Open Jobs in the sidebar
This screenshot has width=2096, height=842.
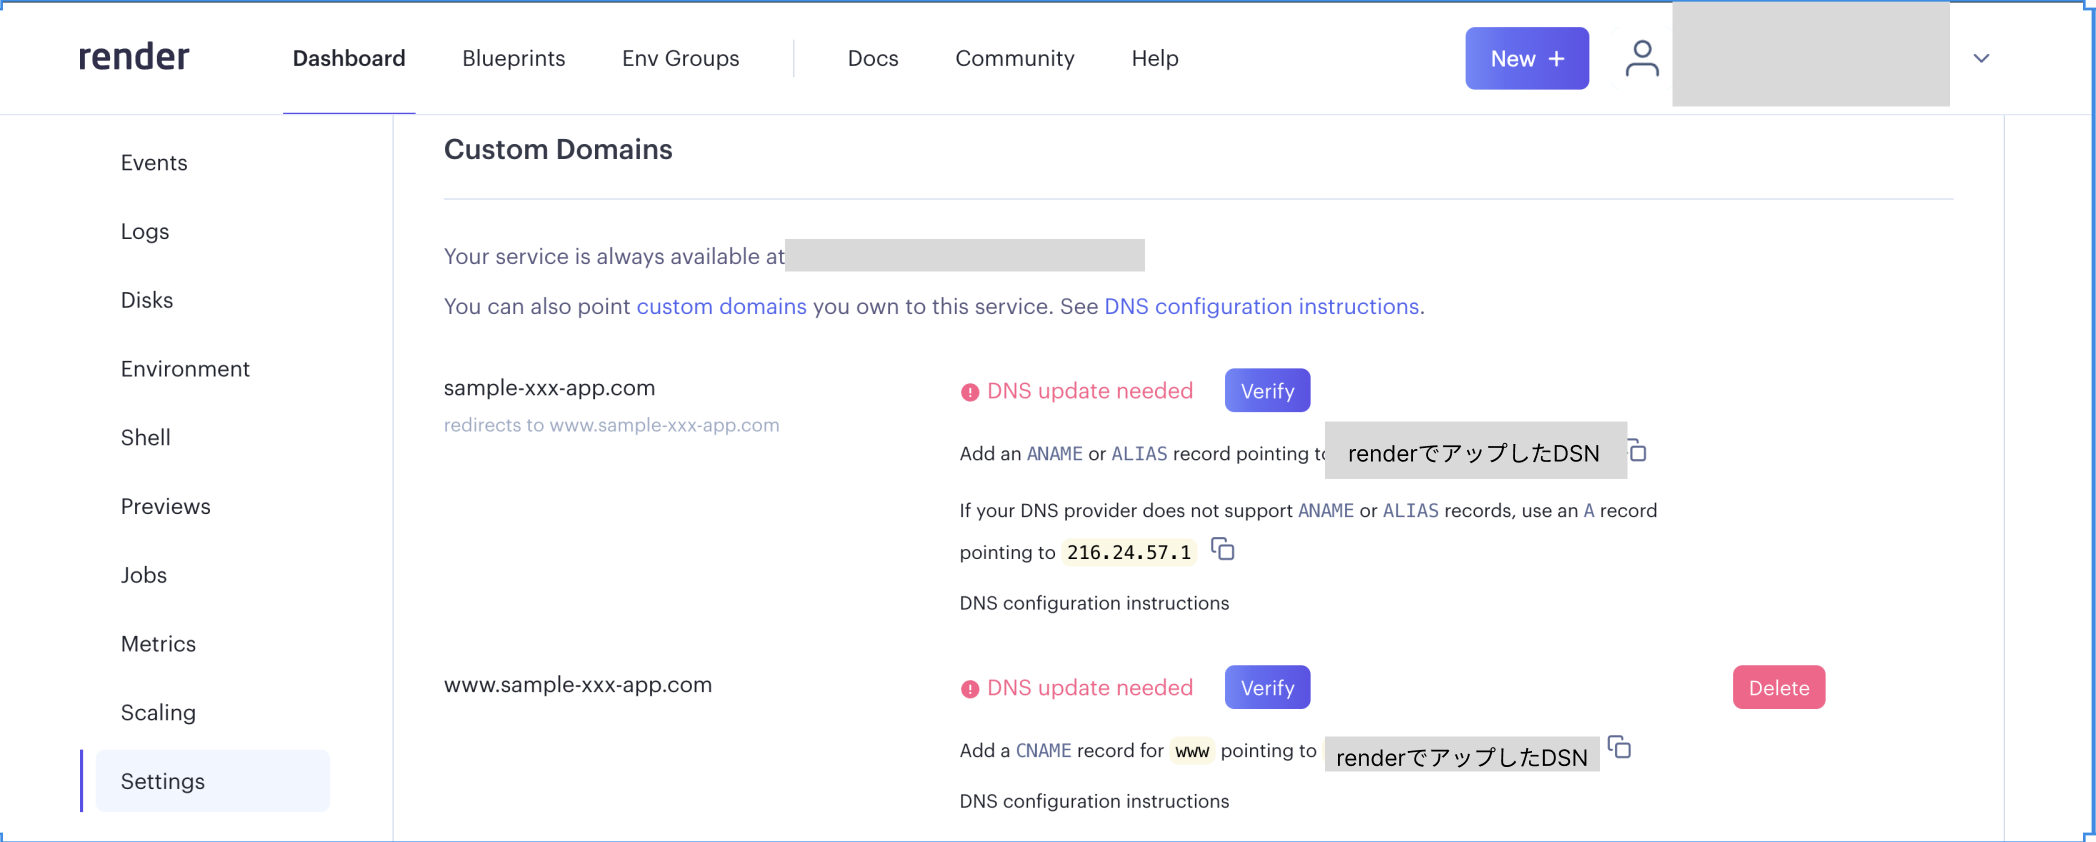tap(144, 575)
